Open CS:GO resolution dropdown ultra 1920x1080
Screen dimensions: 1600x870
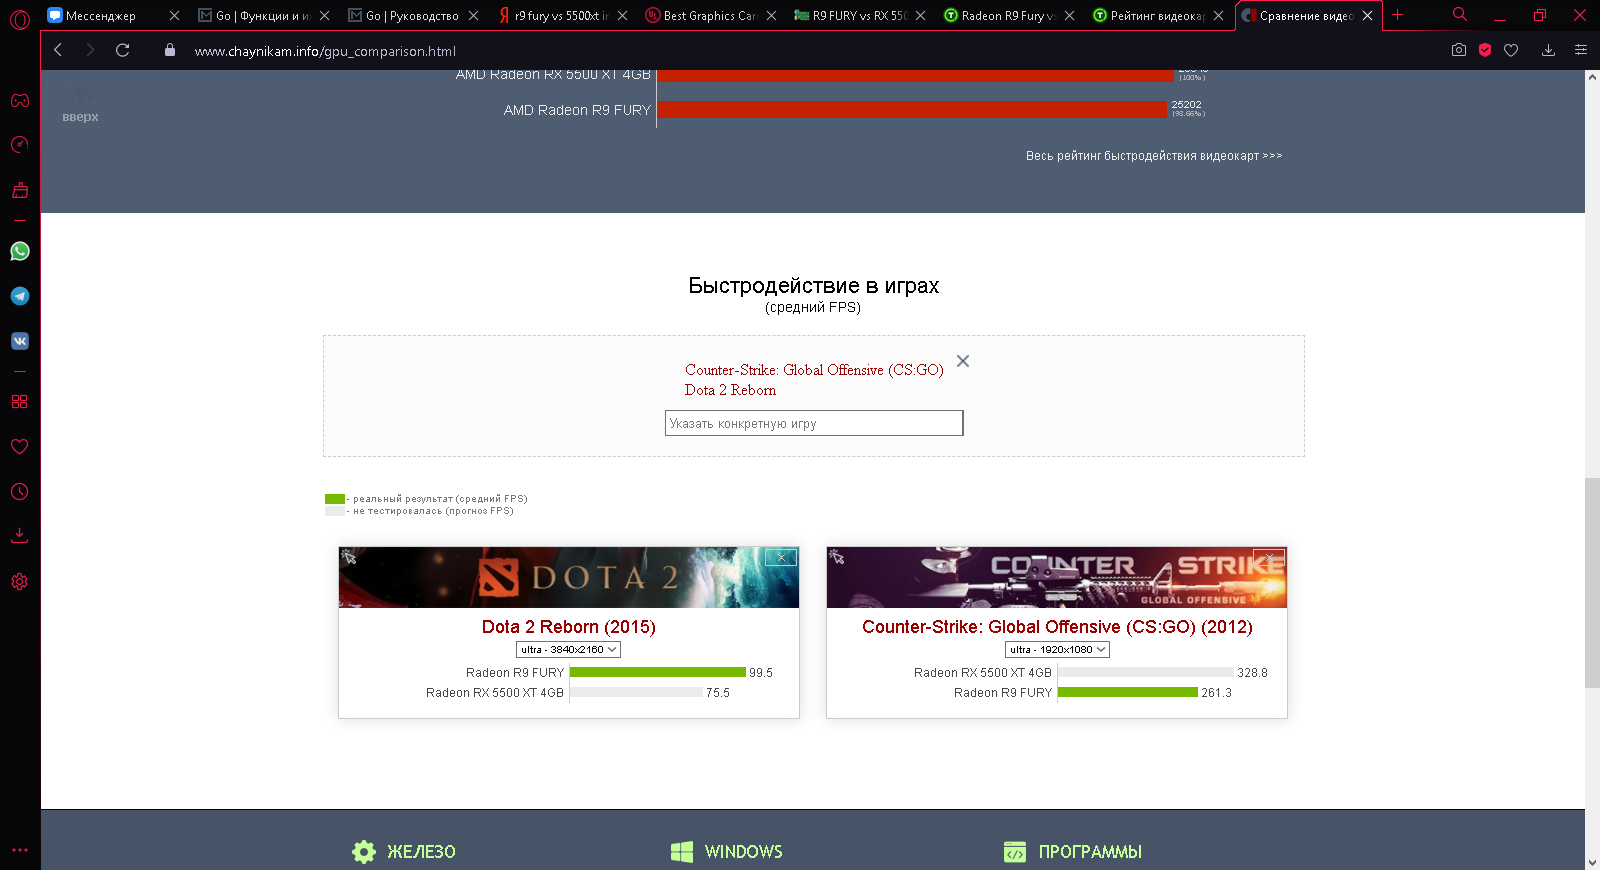(x=1057, y=650)
